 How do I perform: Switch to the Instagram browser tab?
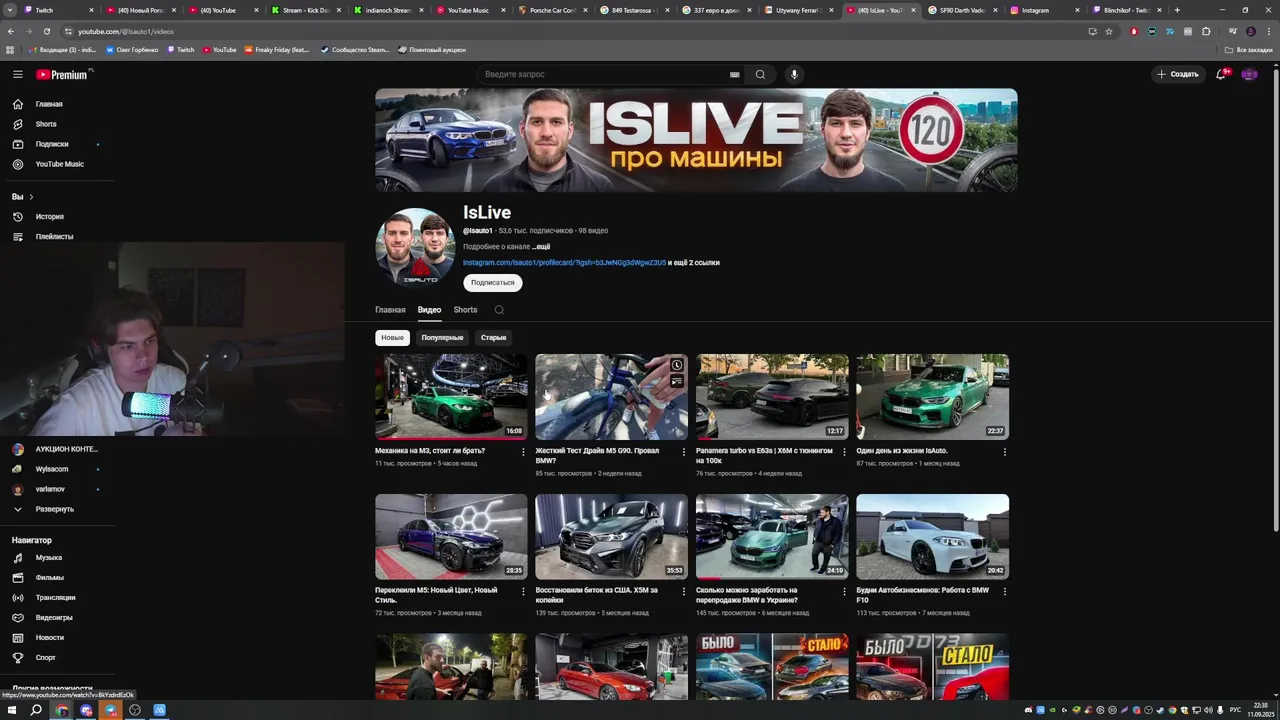click(x=1045, y=10)
